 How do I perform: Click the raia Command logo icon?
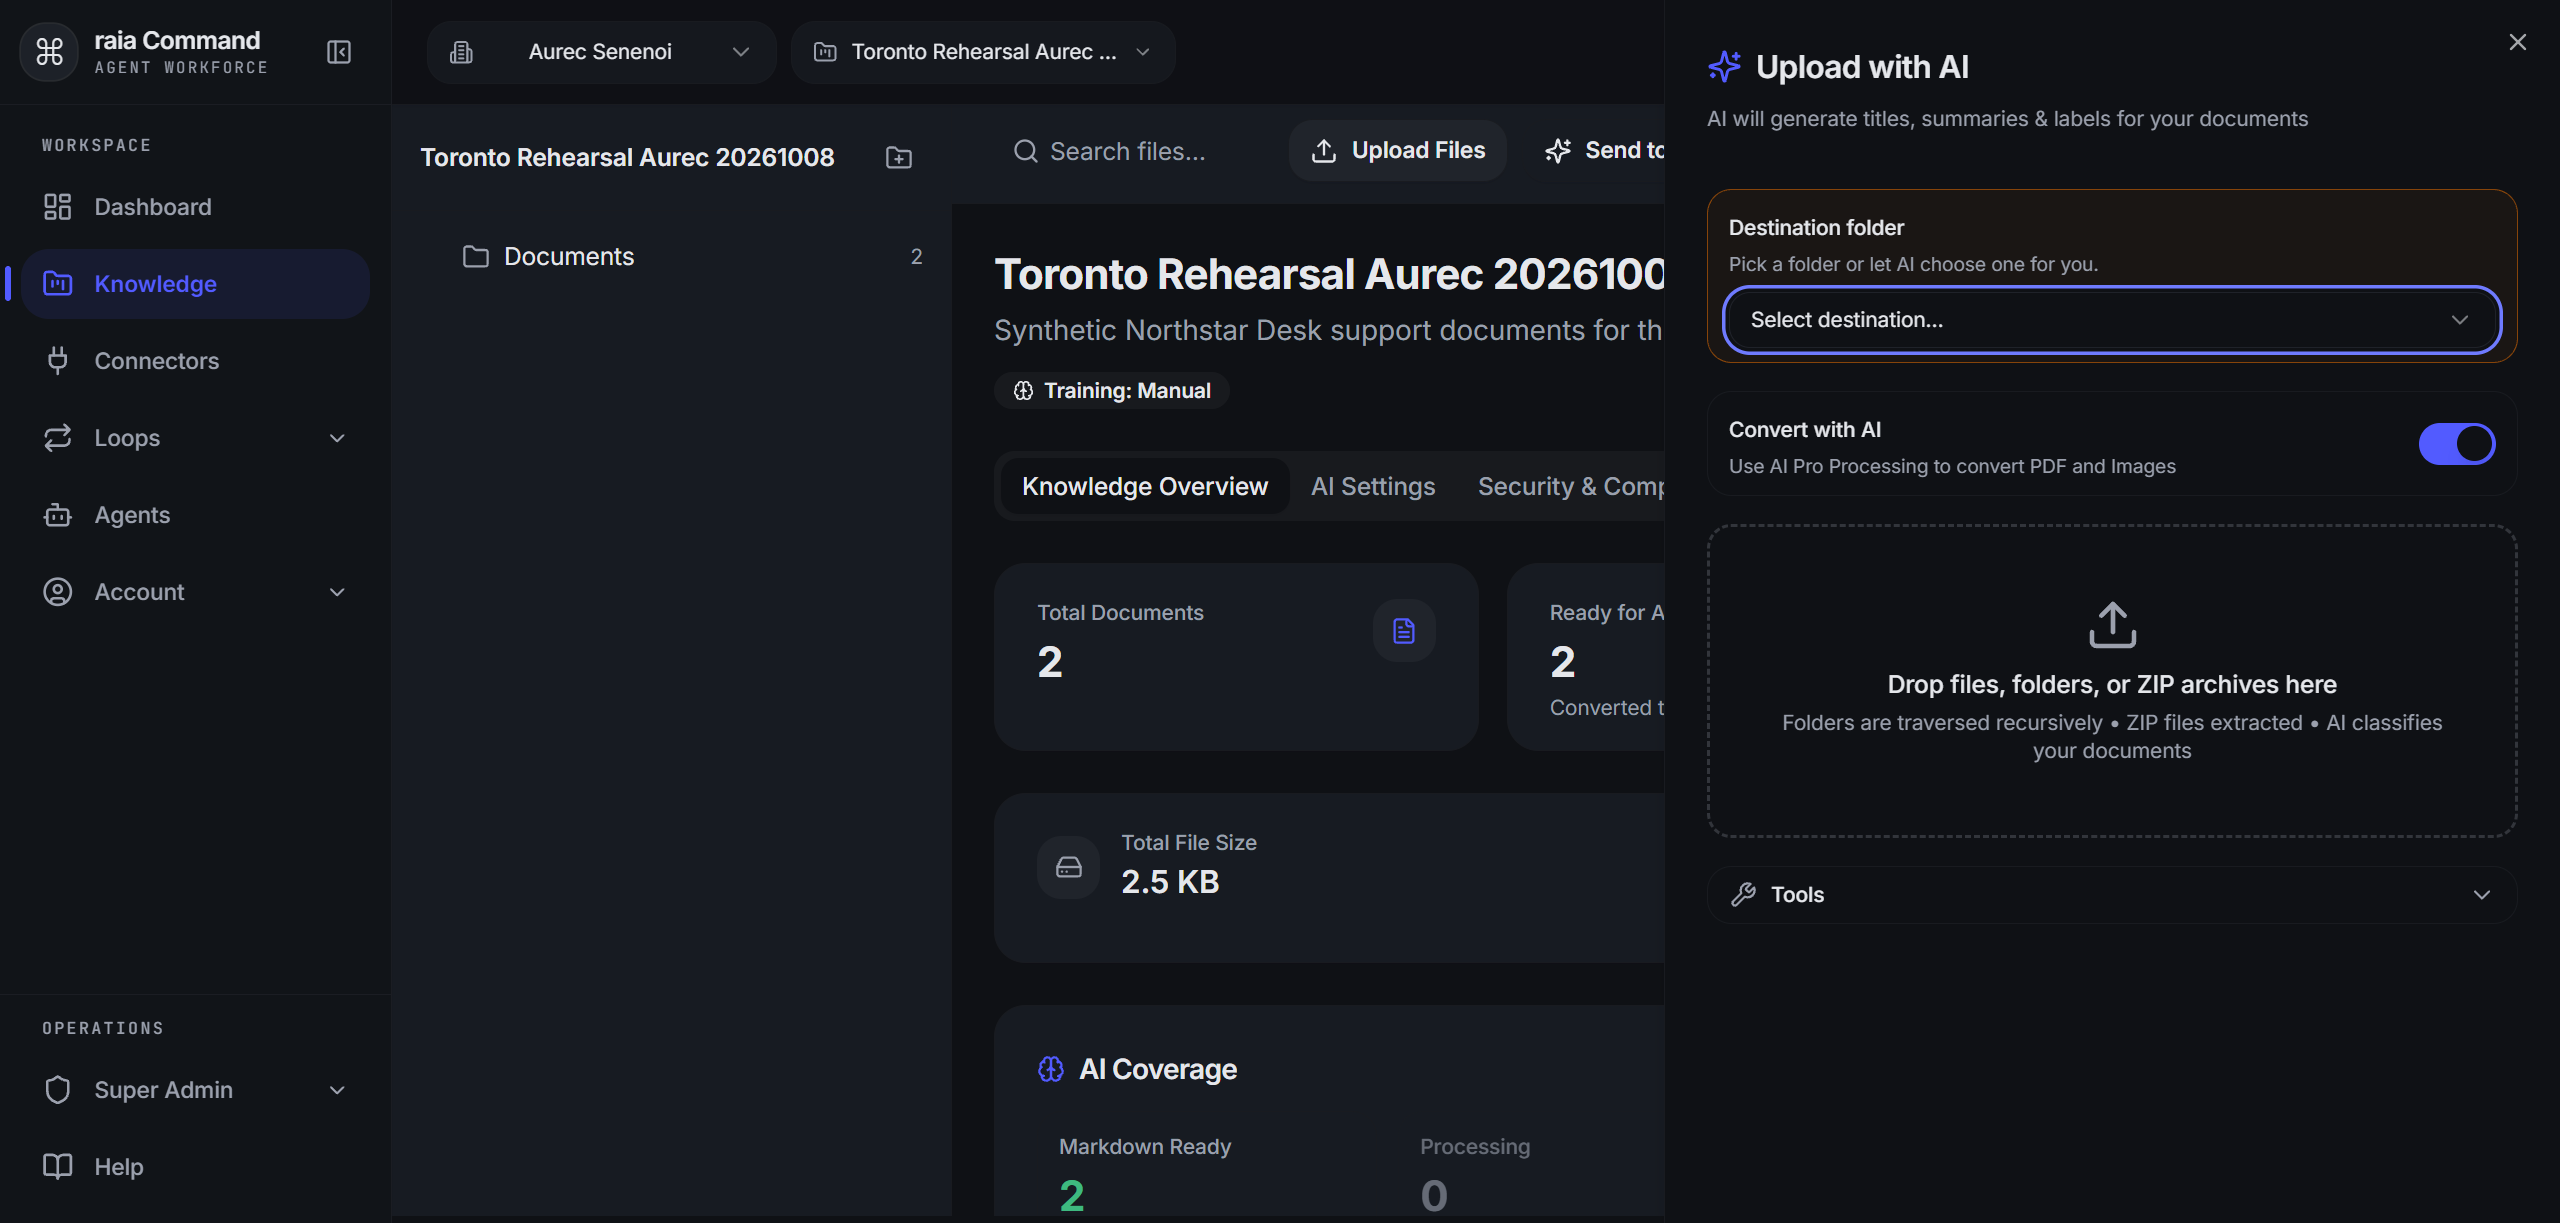click(49, 51)
